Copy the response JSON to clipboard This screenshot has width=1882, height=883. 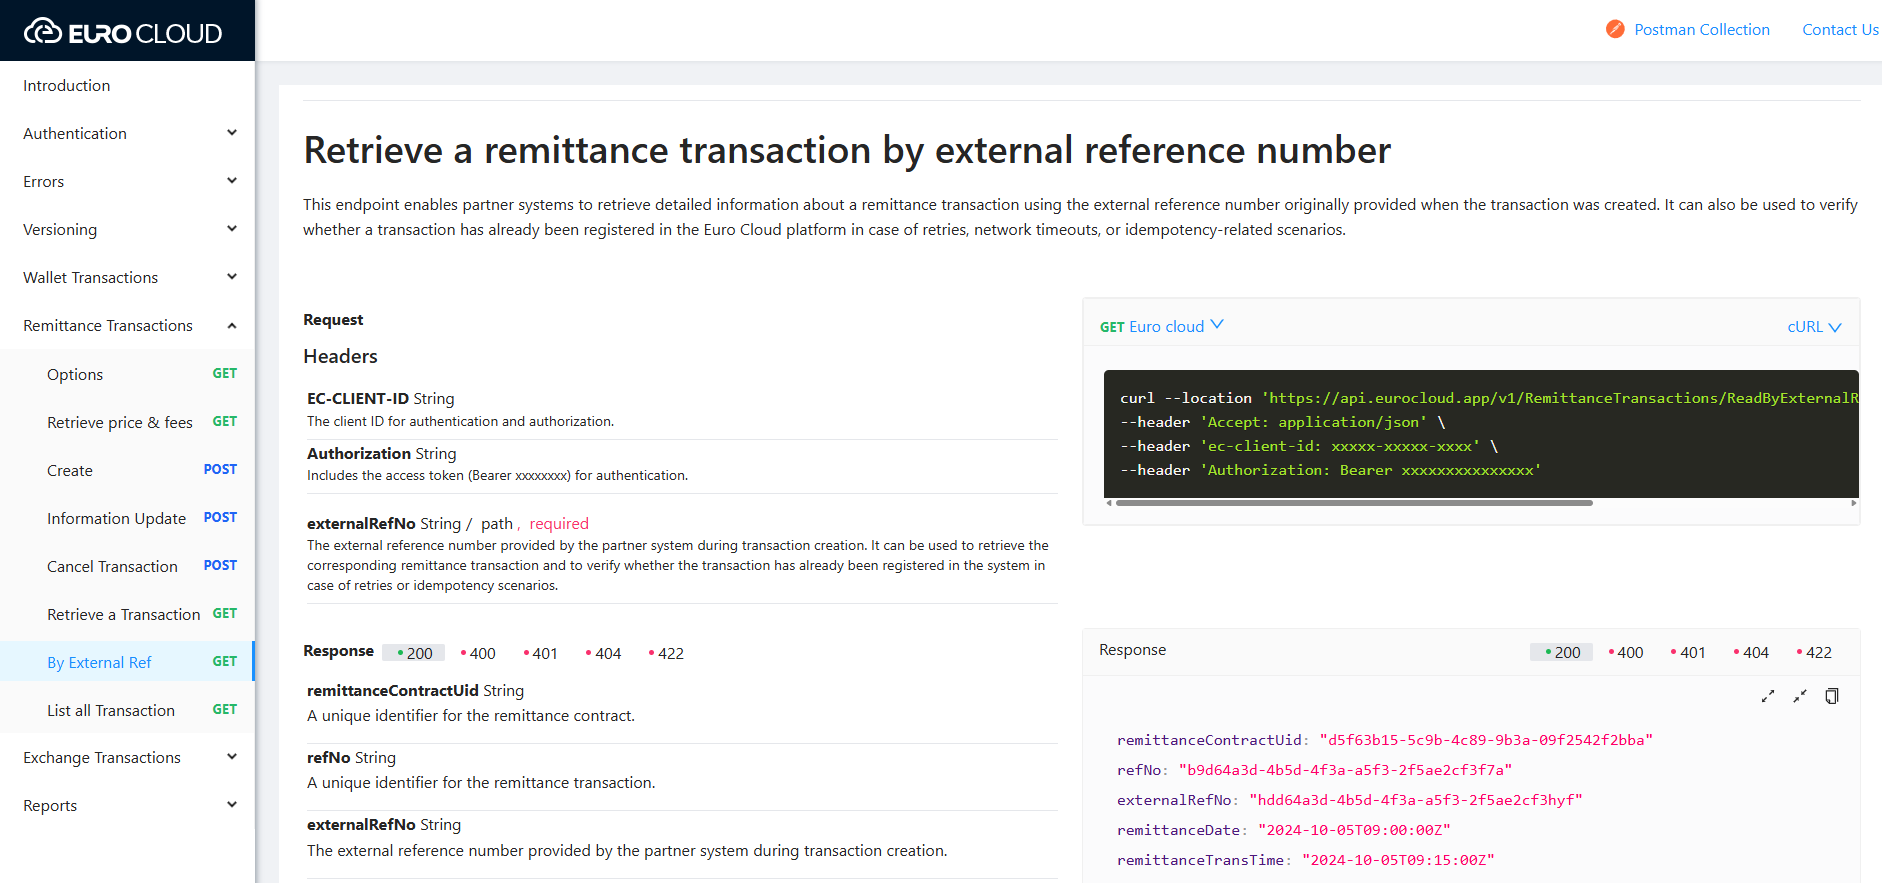1831,696
